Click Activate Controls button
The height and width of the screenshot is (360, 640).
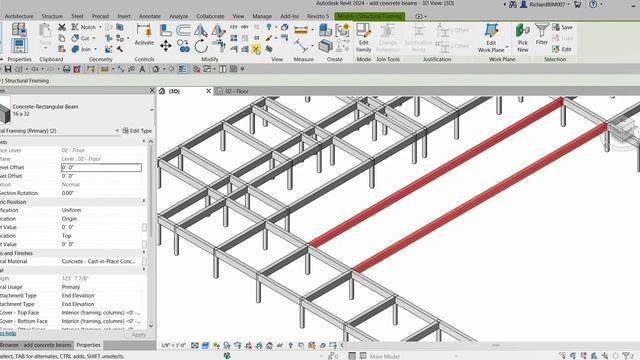pyautogui.click(x=144, y=35)
